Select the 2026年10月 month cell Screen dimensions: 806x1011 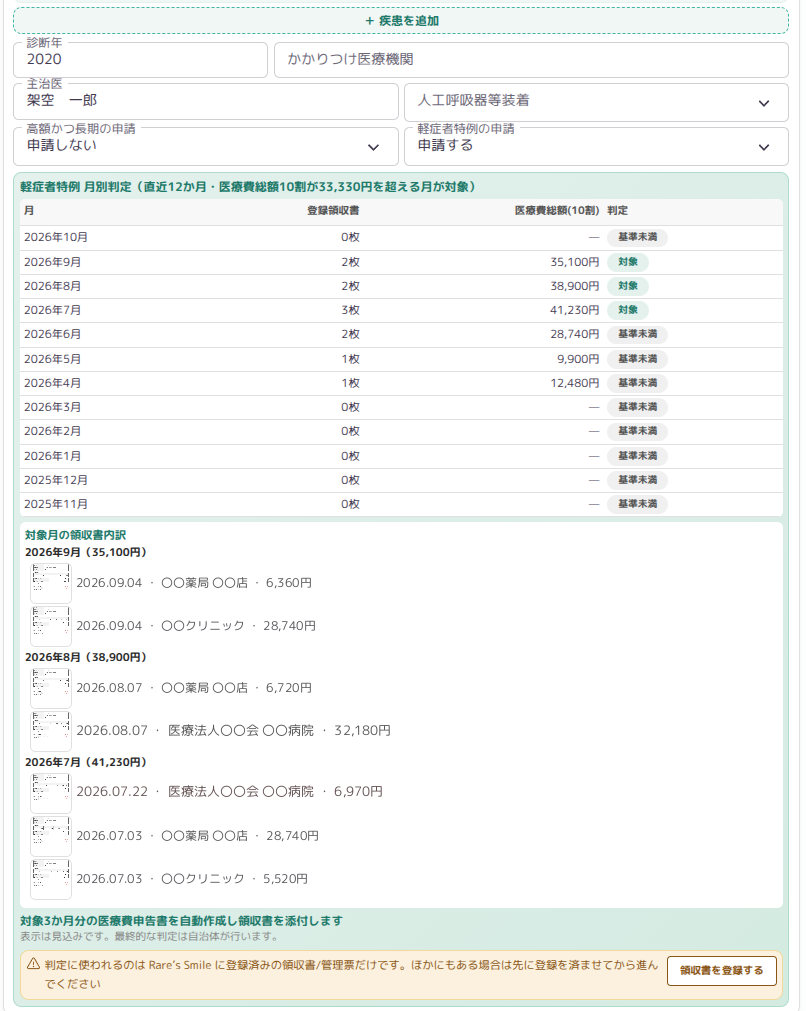[x=55, y=237]
